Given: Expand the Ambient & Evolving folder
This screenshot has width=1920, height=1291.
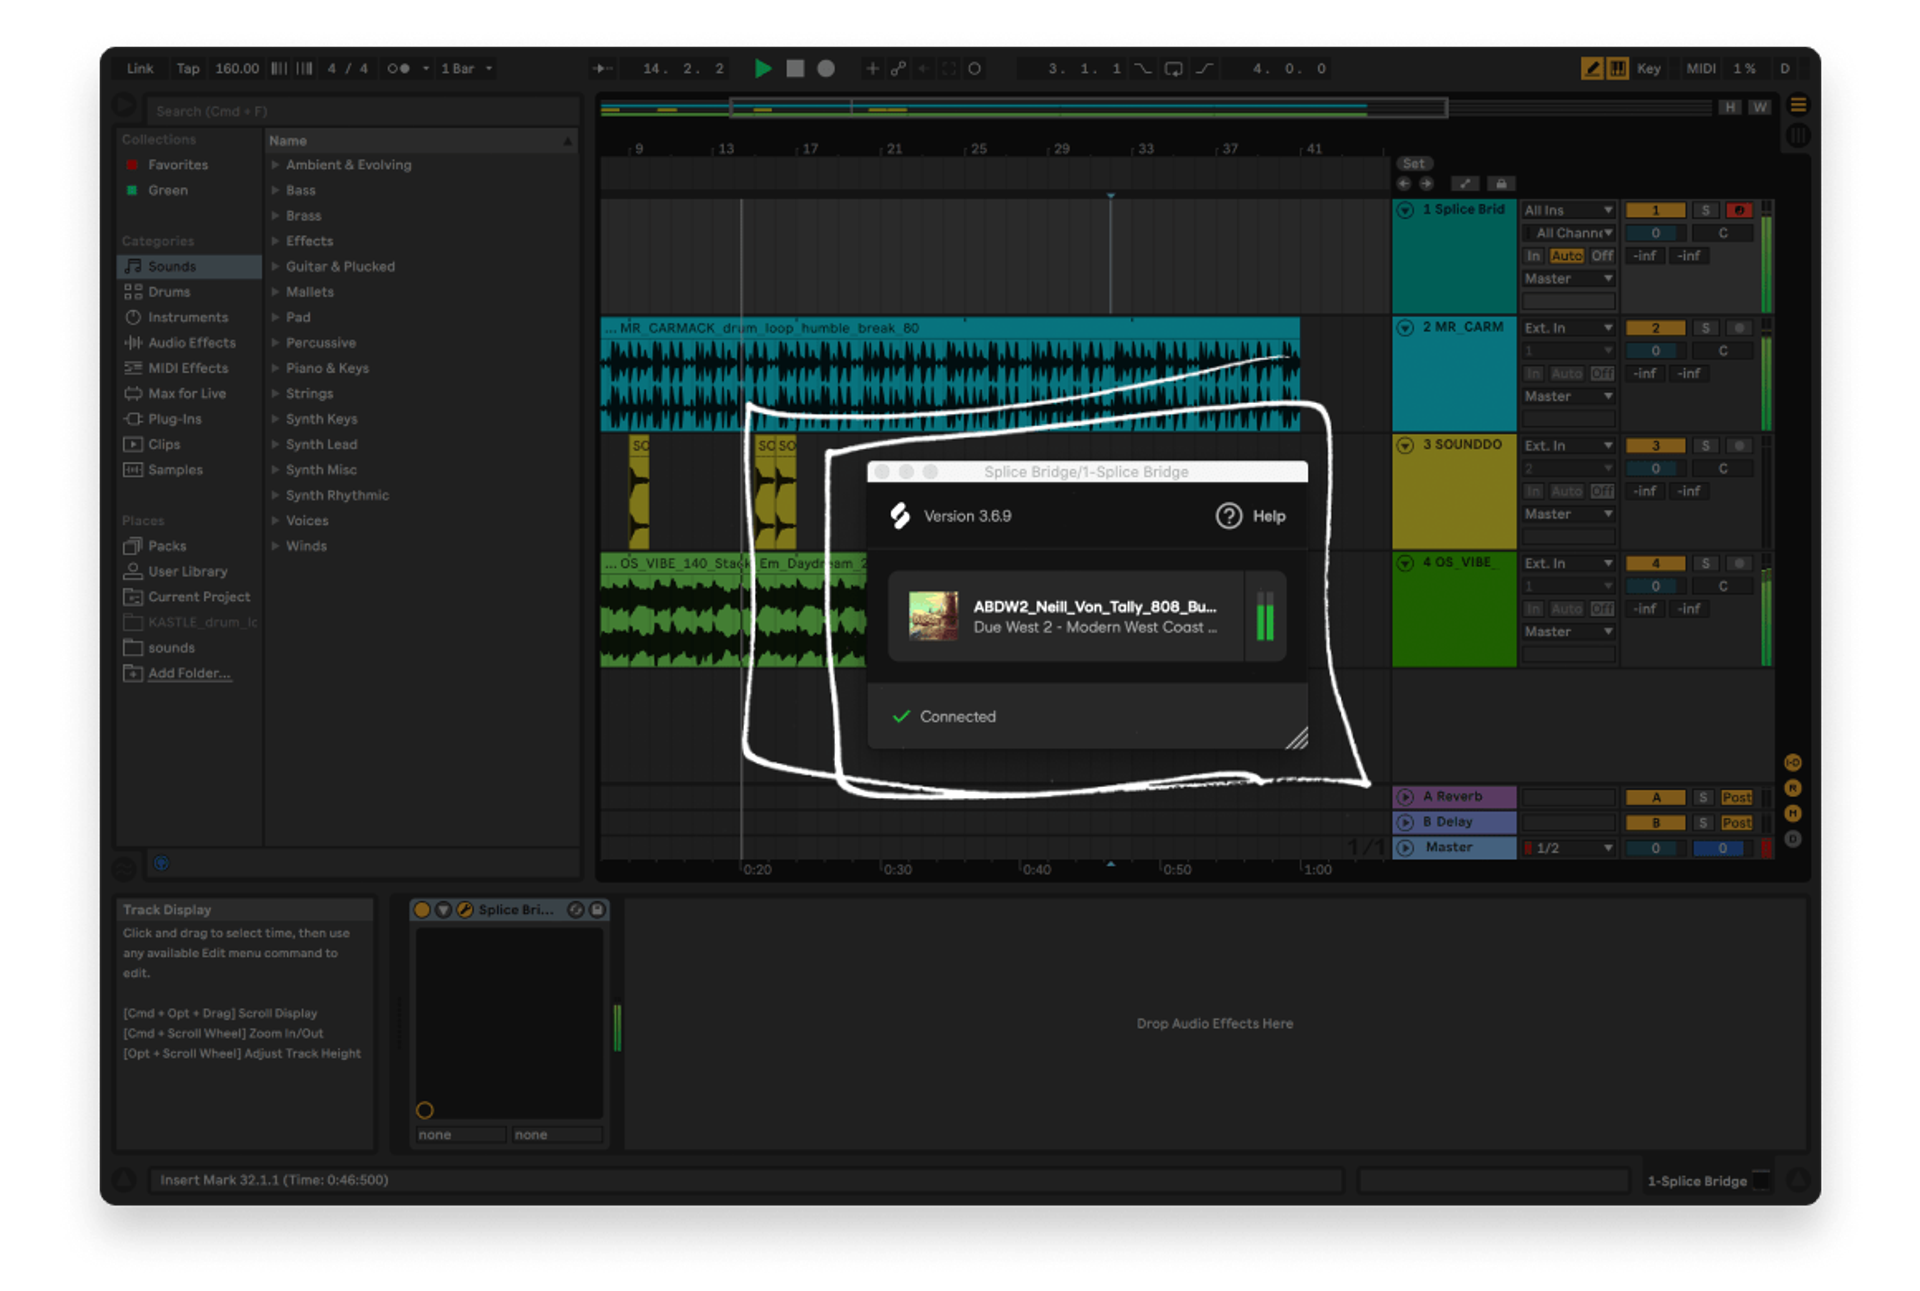Looking at the screenshot, I should (275, 165).
